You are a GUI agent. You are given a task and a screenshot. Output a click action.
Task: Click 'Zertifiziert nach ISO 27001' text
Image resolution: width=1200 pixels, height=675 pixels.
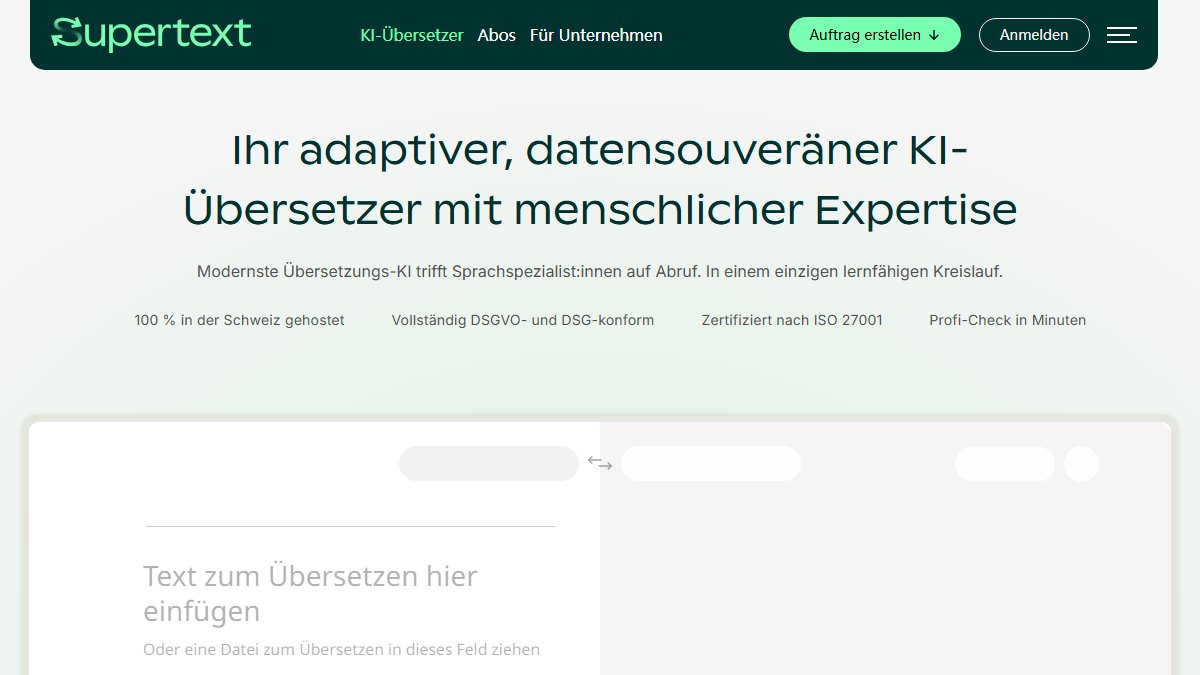[792, 320]
